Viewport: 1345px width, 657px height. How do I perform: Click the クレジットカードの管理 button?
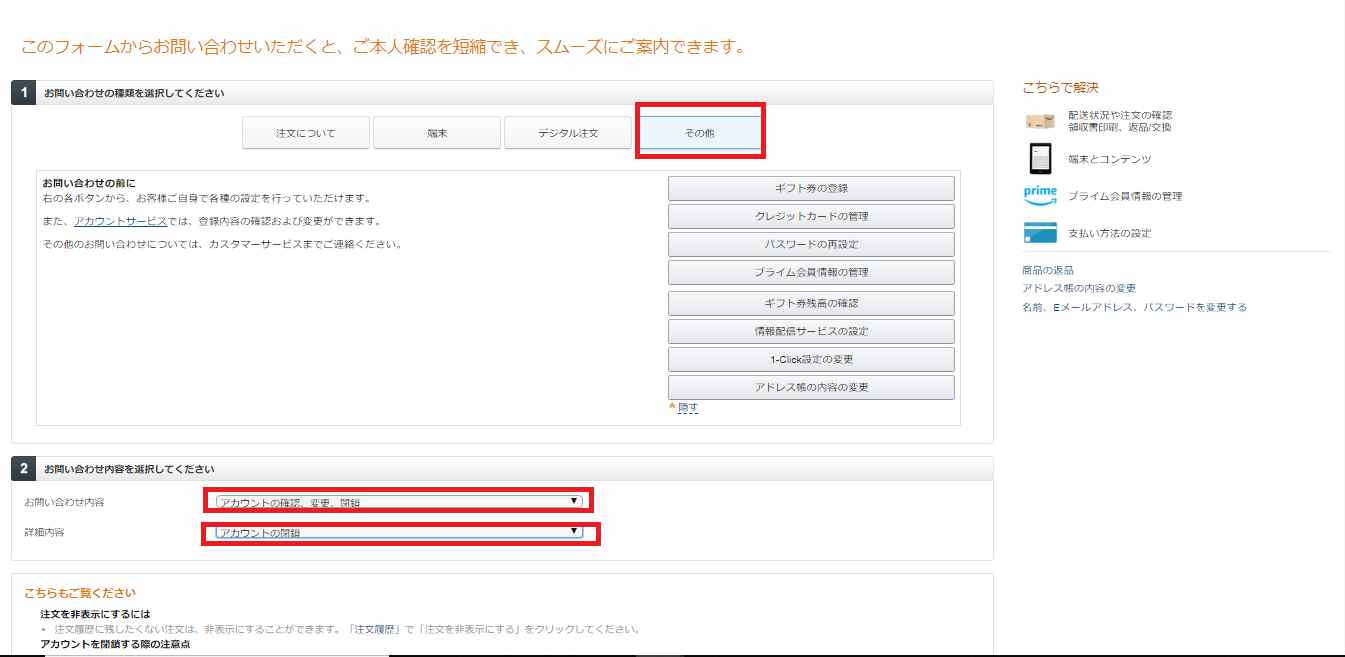pyautogui.click(x=811, y=215)
